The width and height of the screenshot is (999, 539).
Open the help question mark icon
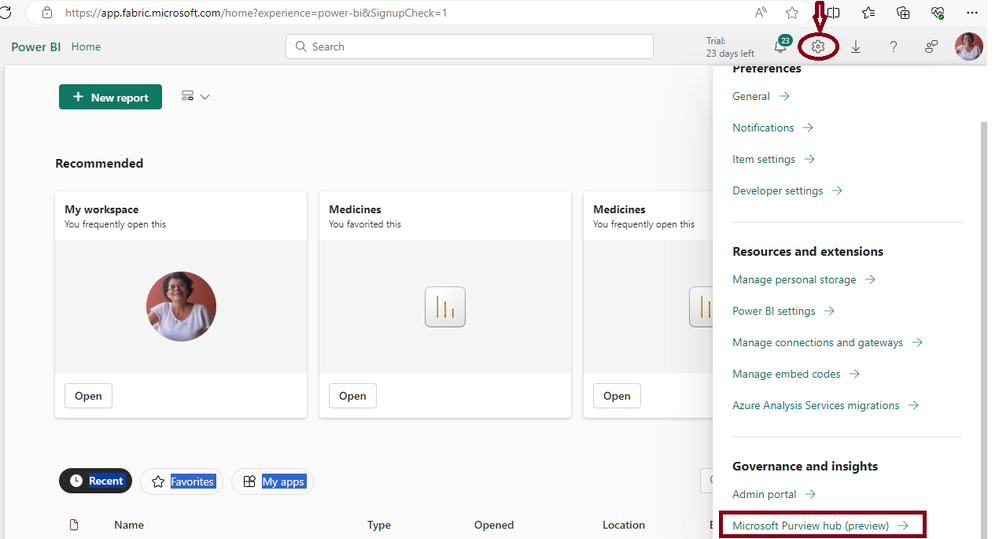(x=893, y=47)
